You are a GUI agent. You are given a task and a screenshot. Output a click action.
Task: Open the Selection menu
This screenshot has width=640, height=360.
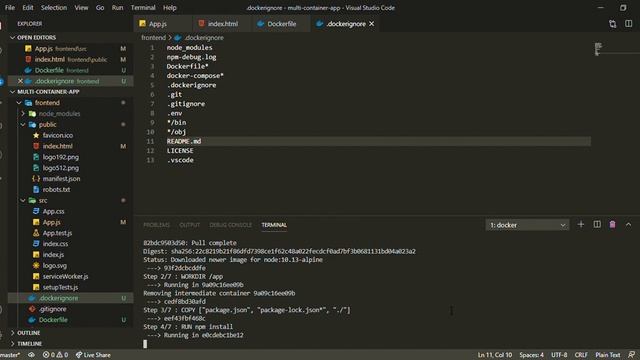(53, 8)
